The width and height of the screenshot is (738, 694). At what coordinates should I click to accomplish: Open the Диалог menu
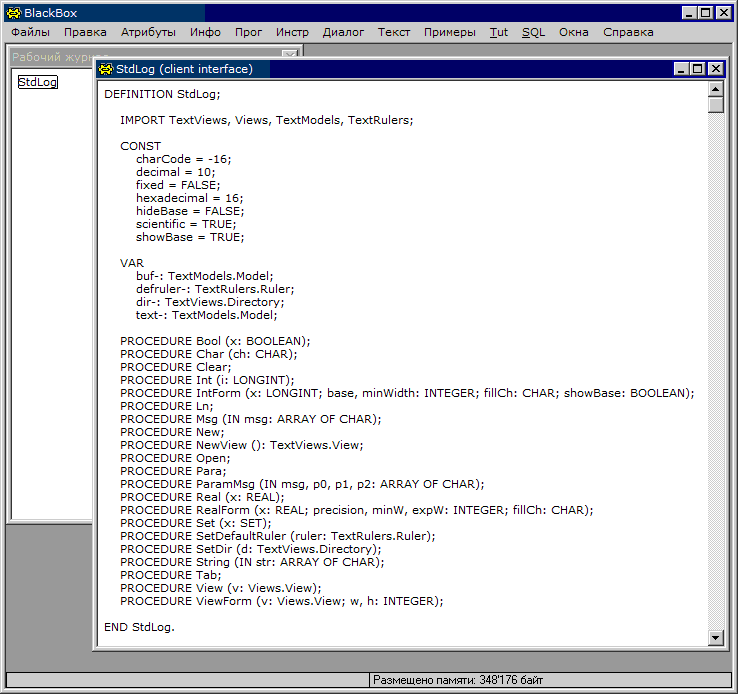click(343, 32)
